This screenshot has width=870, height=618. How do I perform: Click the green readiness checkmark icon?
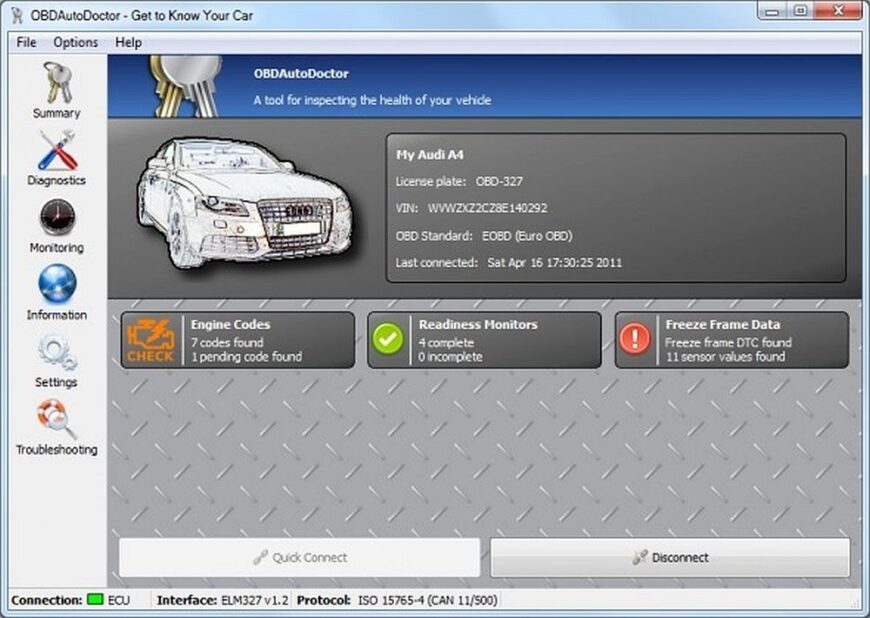point(388,340)
